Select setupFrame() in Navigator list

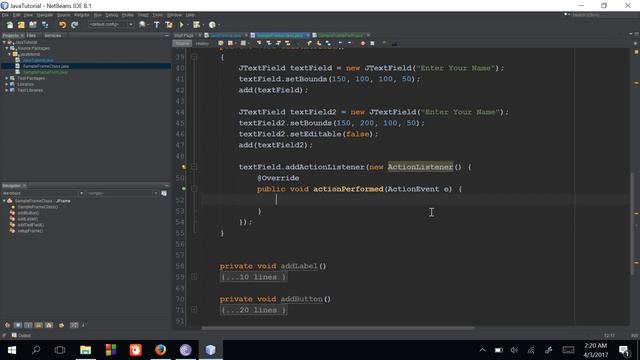click(30, 231)
